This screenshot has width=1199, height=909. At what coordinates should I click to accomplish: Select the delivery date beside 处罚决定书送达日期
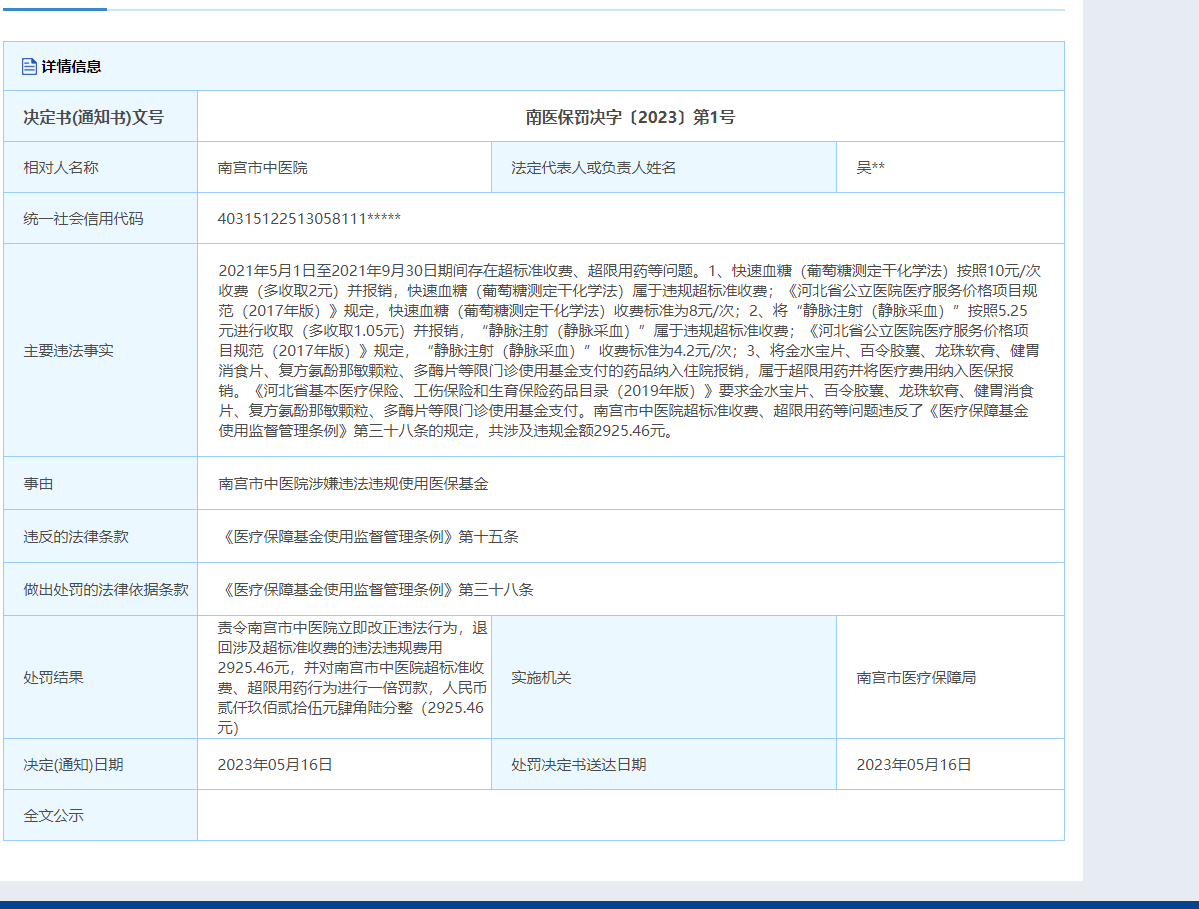pyautogui.click(x=914, y=765)
